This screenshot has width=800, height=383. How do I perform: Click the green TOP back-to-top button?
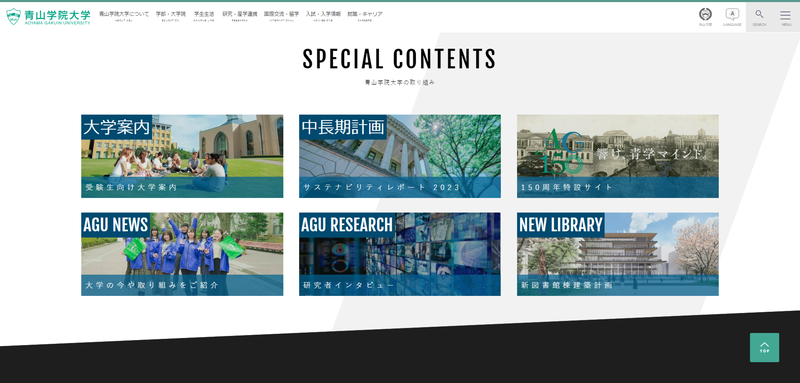coord(764,347)
